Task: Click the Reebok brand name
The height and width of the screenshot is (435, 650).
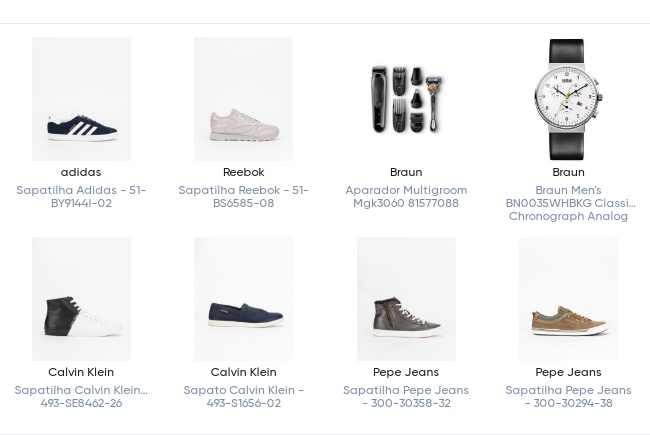Action: pos(243,172)
